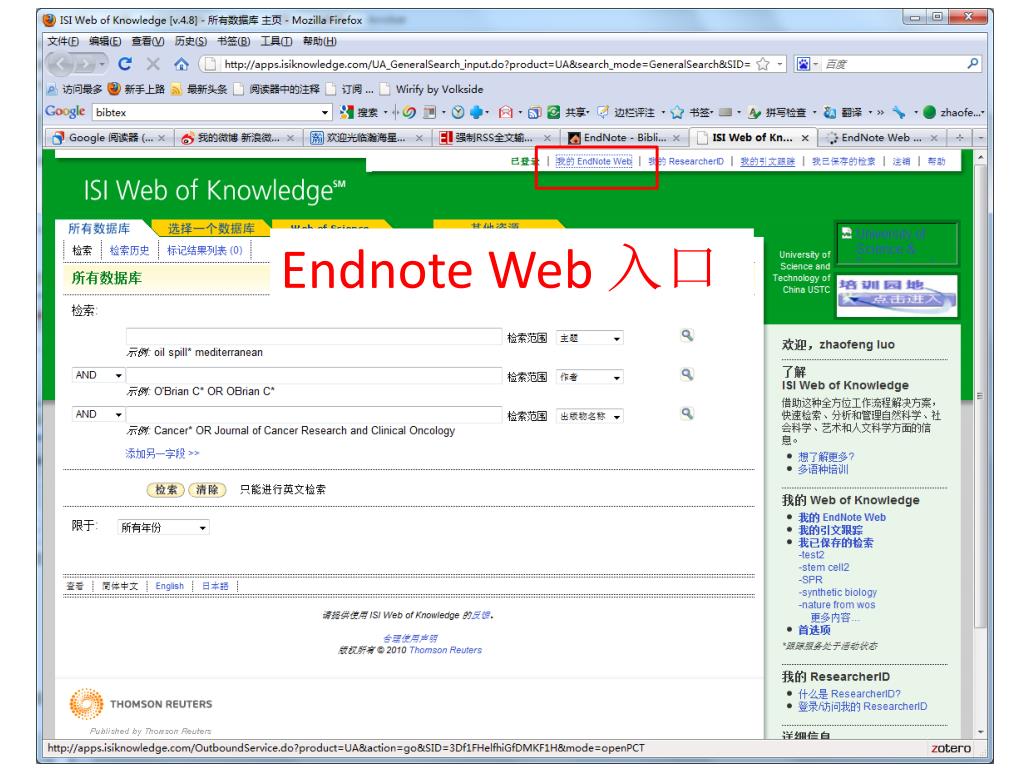Open the 文件 menu
The height and width of the screenshot is (768, 1024).
pos(63,41)
